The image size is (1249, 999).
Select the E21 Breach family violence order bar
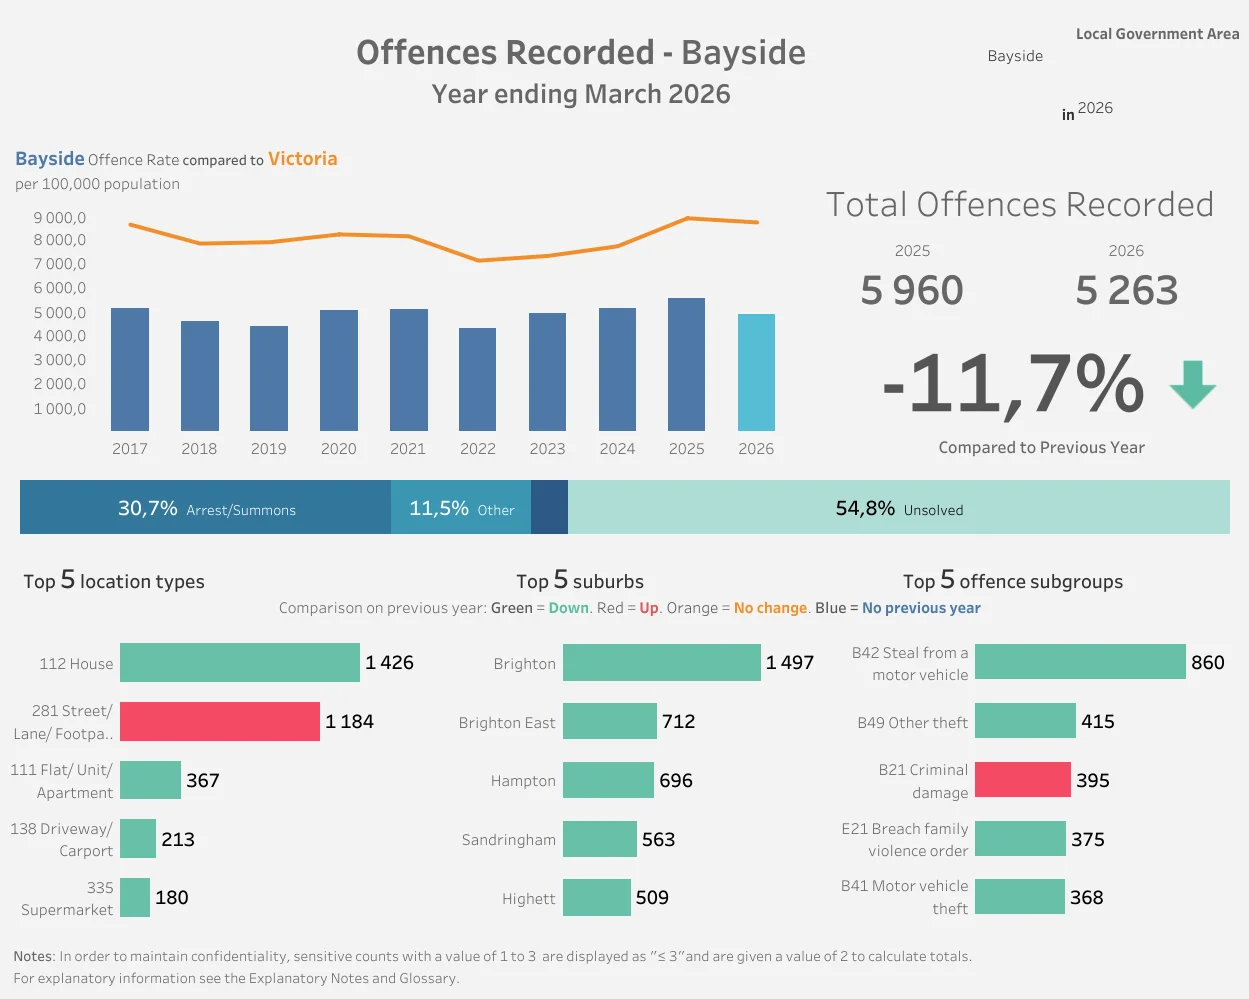1020,839
